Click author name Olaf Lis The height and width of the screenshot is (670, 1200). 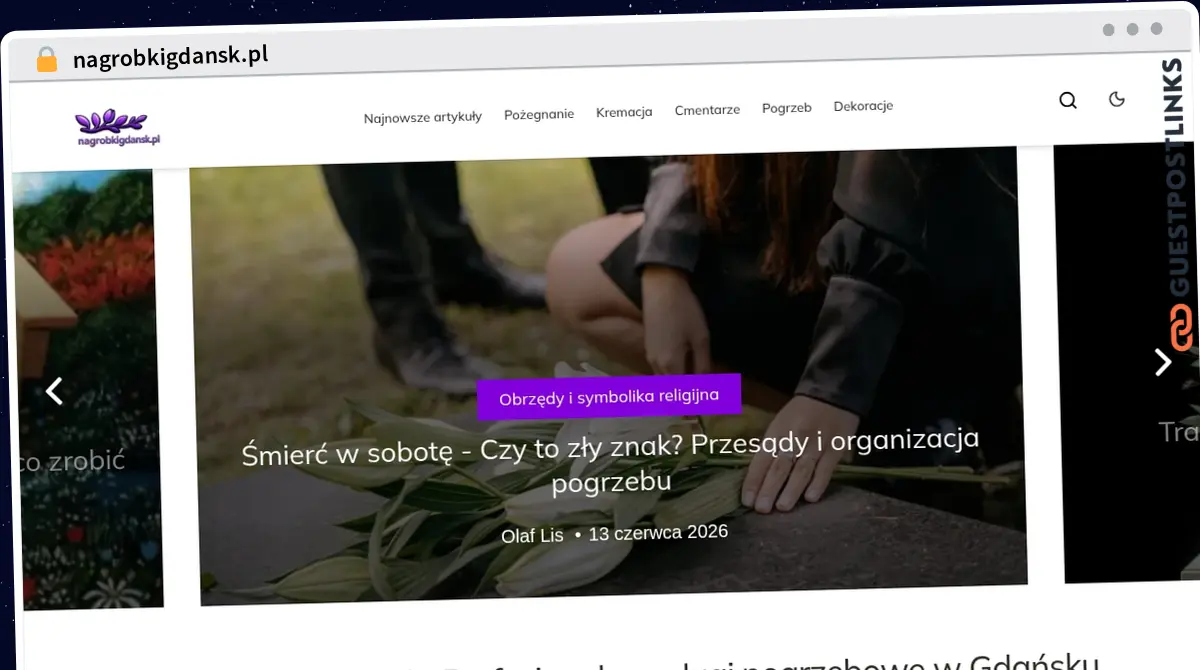click(x=532, y=536)
